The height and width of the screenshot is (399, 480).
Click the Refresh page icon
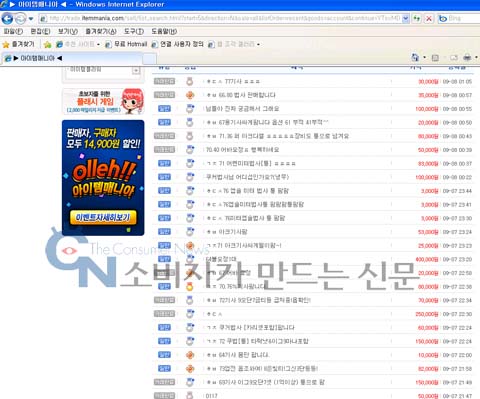(417, 19)
